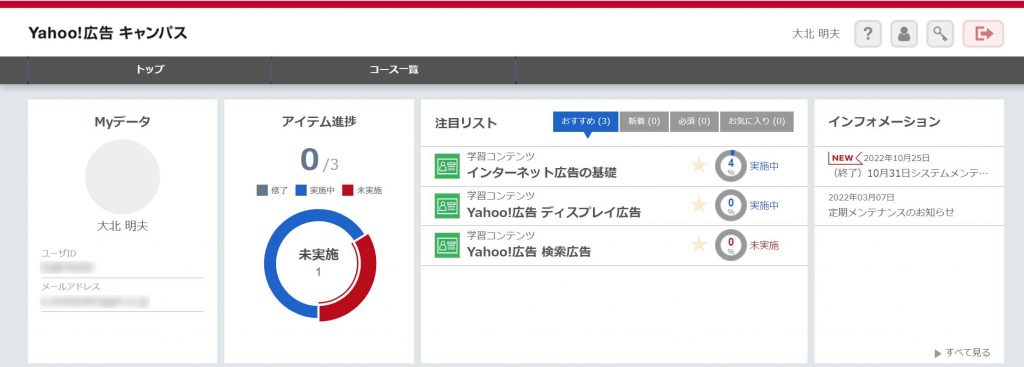Click green content icon for ディスプレイ広告
Screen dimensions: 1024x367
(447, 206)
